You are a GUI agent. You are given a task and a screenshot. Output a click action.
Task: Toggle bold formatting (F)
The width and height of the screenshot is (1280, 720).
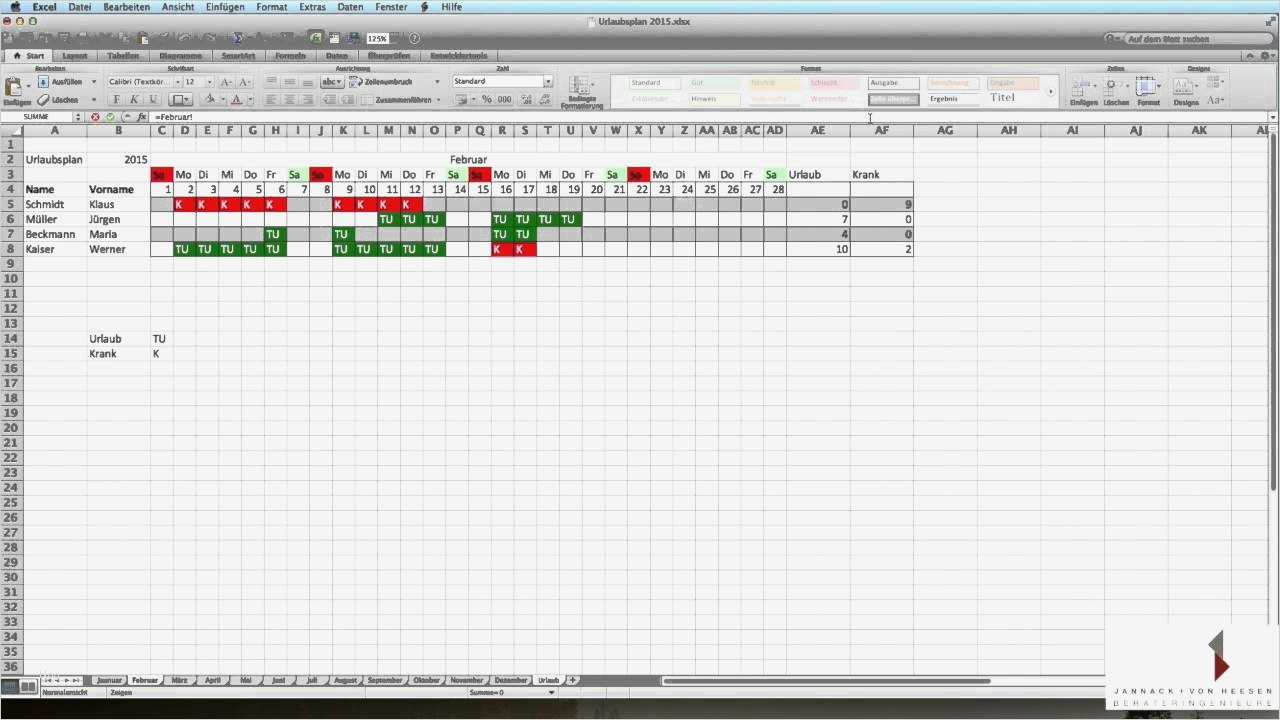click(116, 100)
